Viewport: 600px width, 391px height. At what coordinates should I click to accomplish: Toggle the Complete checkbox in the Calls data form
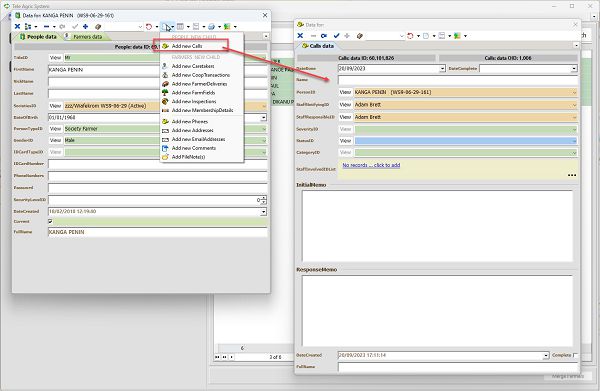tap(575, 355)
